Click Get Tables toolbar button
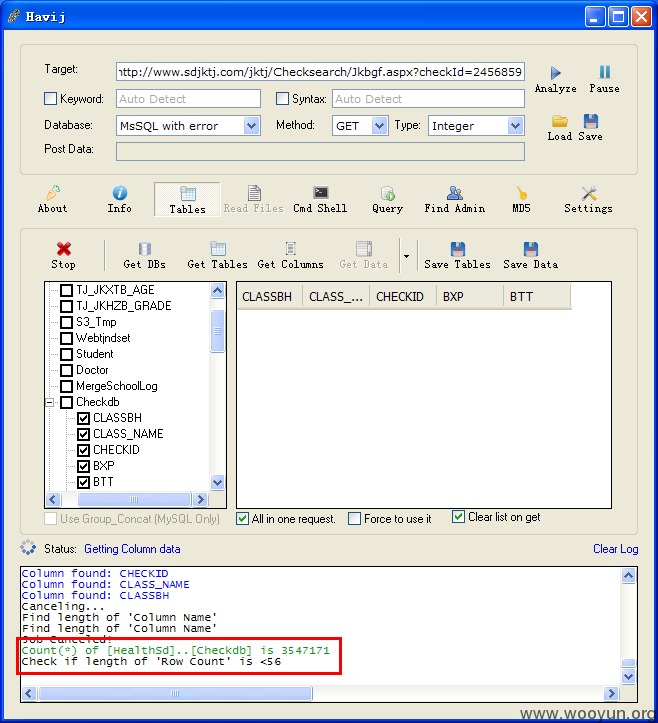Viewport: 658px width, 723px height. coord(217,255)
